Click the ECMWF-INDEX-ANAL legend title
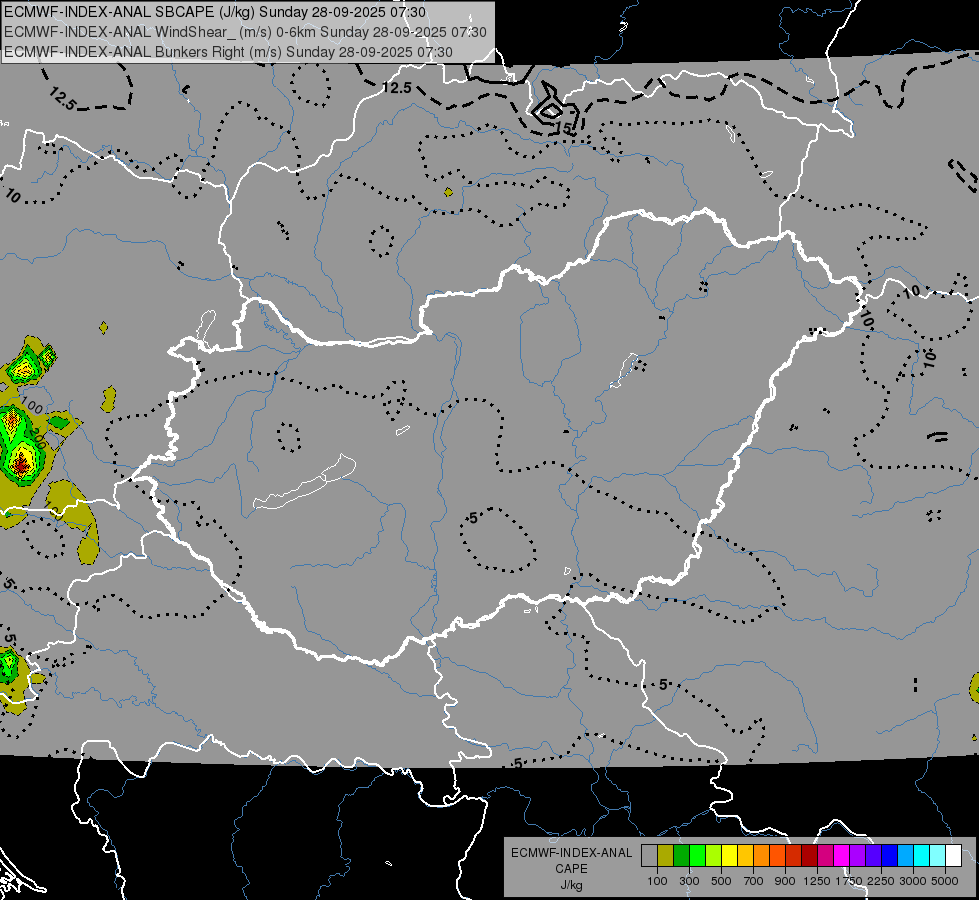Image resolution: width=979 pixels, height=900 pixels. [571, 853]
